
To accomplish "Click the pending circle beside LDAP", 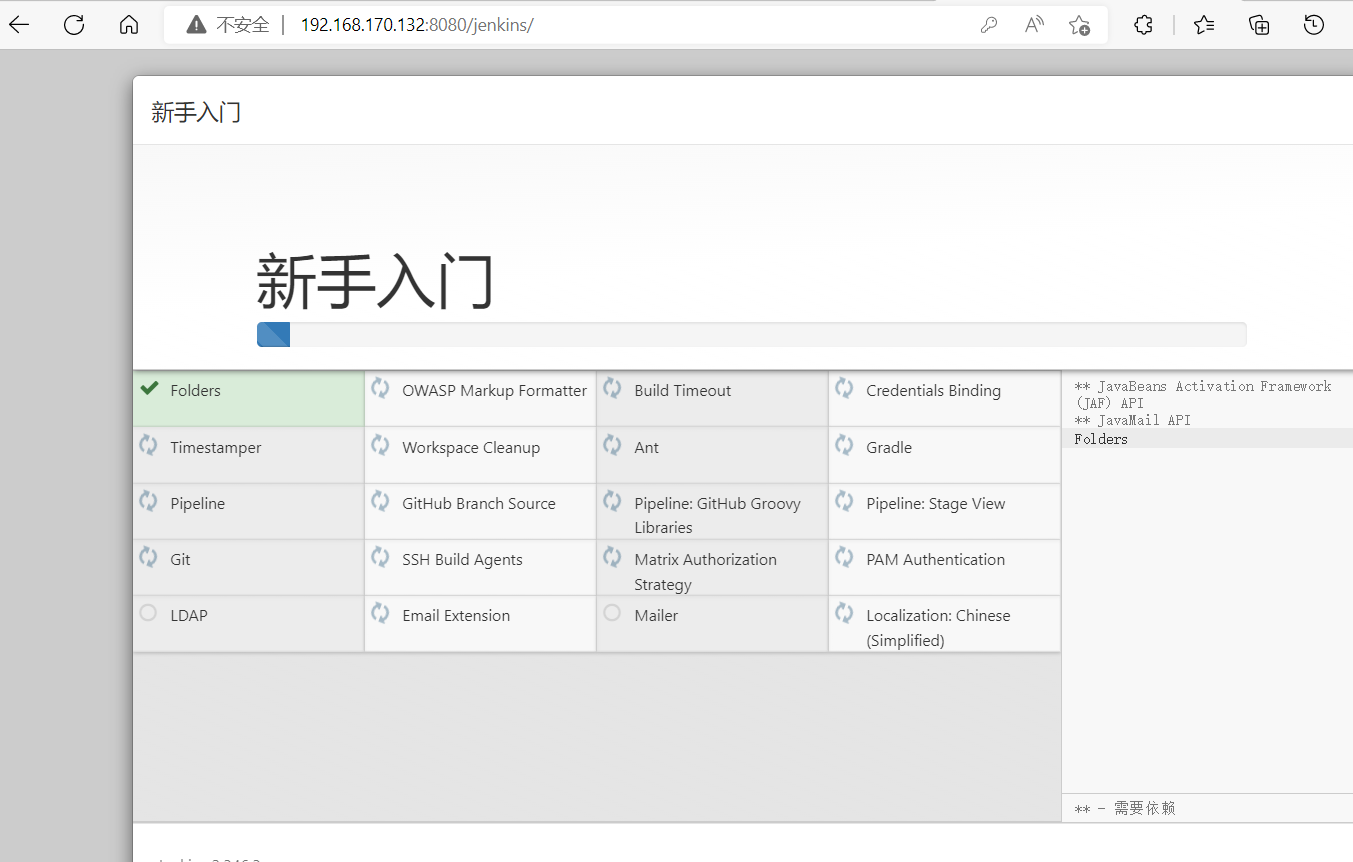I will coord(148,613).
